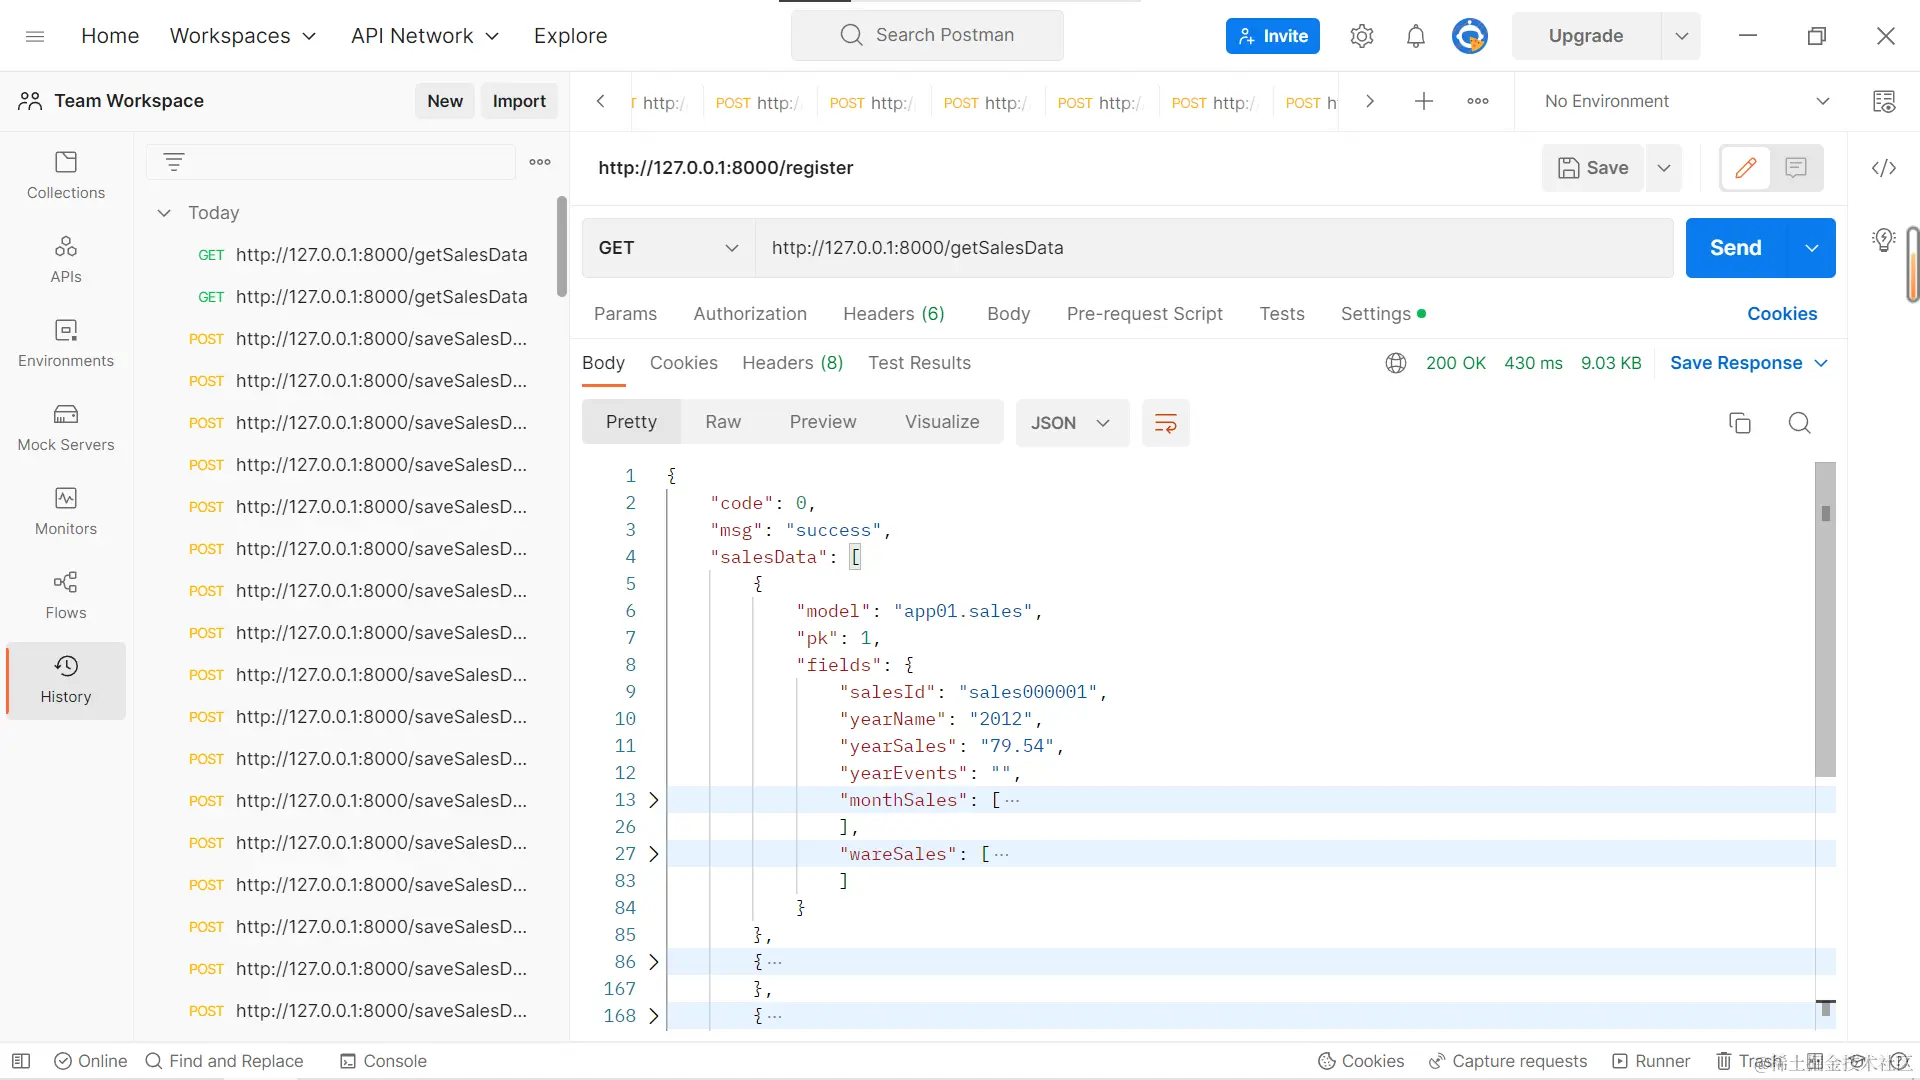Open the Test Results tab
Viewport: 1920px width, 1080px height.
(919, 363)
